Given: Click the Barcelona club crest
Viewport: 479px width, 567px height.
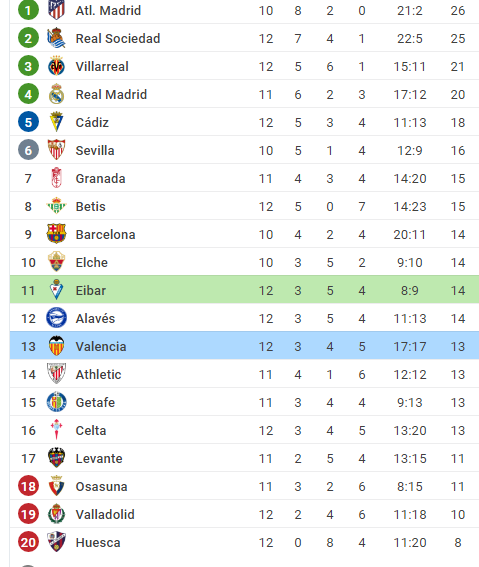Looking at the screenshot, I should pyautogui.click(x=56, y=234).
